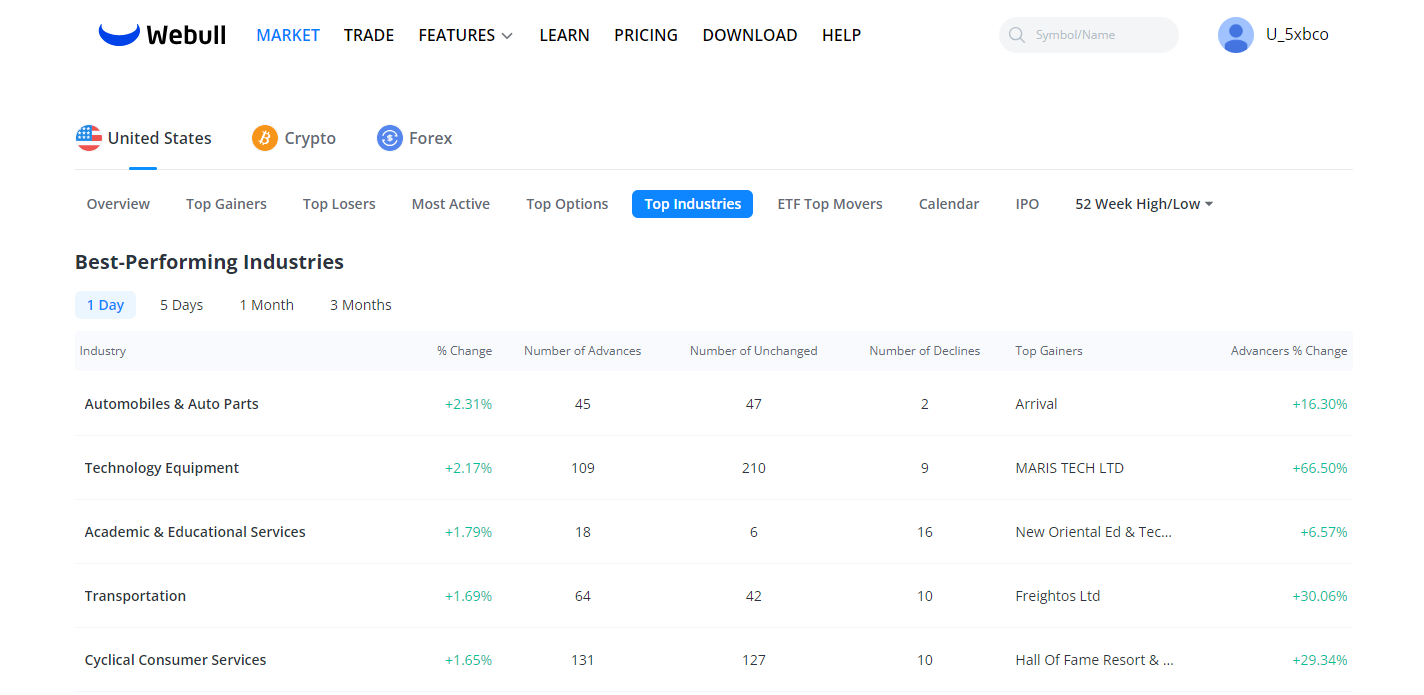
Task: Click the Webull logo
Action: tap(162, 35)
